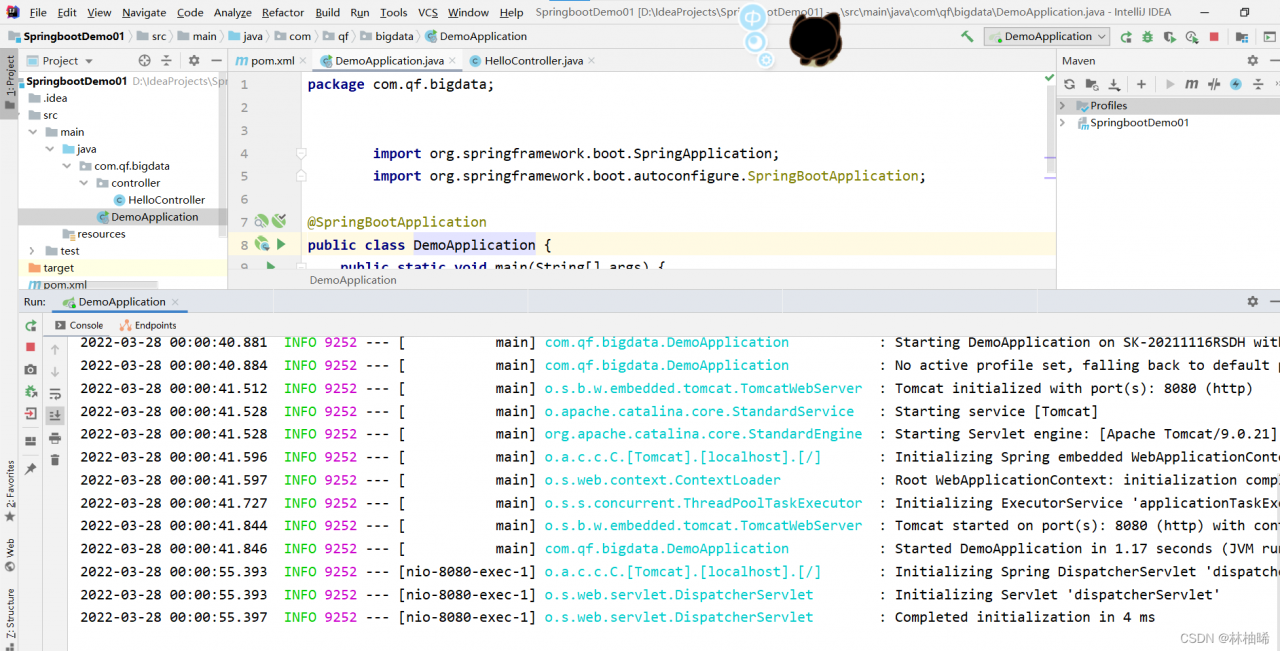Click the Dump Threads camera icon

tap(31, 369)
